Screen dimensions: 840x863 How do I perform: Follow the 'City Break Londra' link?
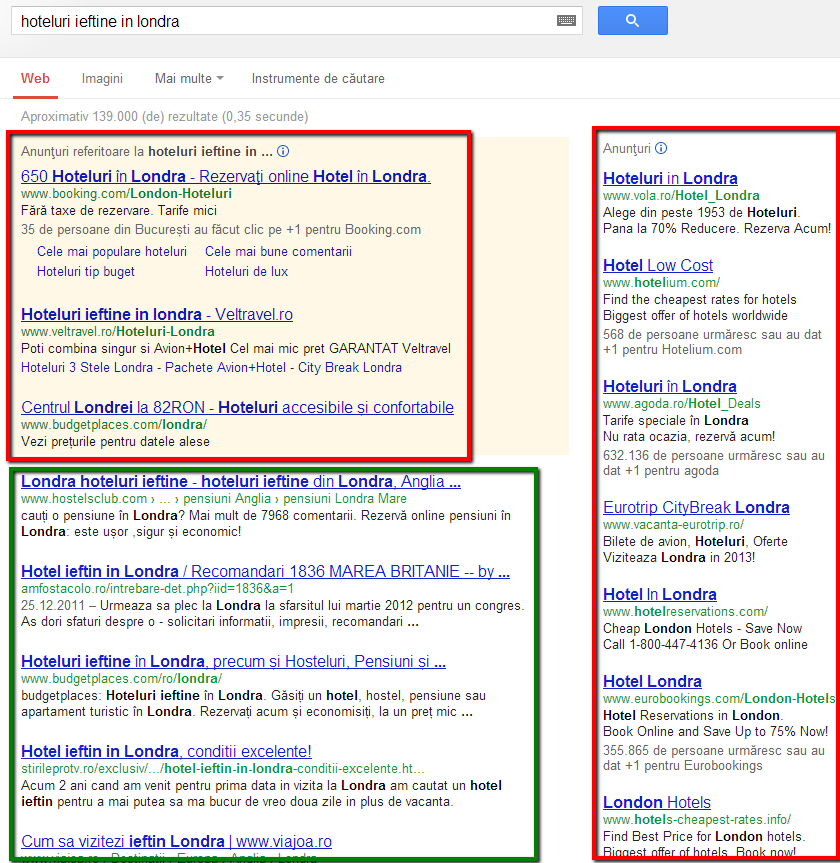point(350,367)
